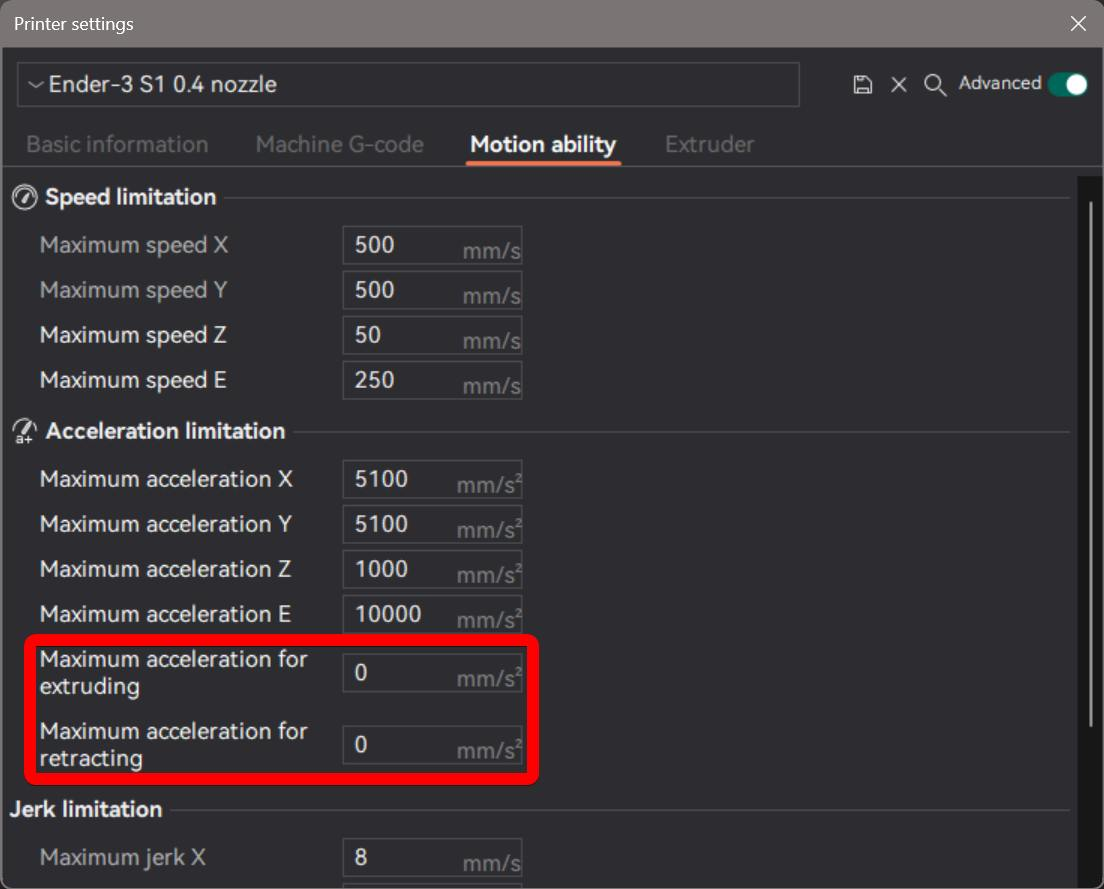Select the Motion ability tab
The image size is (1104, 889).
[x=543, y=144]
